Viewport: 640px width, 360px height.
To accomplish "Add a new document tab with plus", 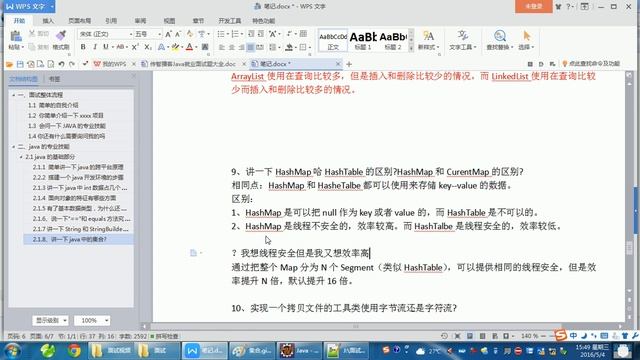I will point(349,64).
